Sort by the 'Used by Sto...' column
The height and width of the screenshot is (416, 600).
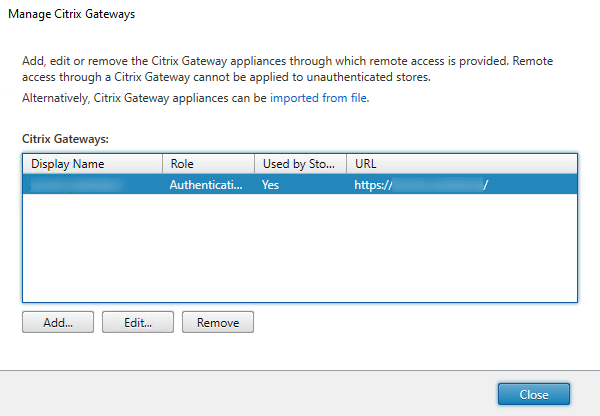[299, 163]
